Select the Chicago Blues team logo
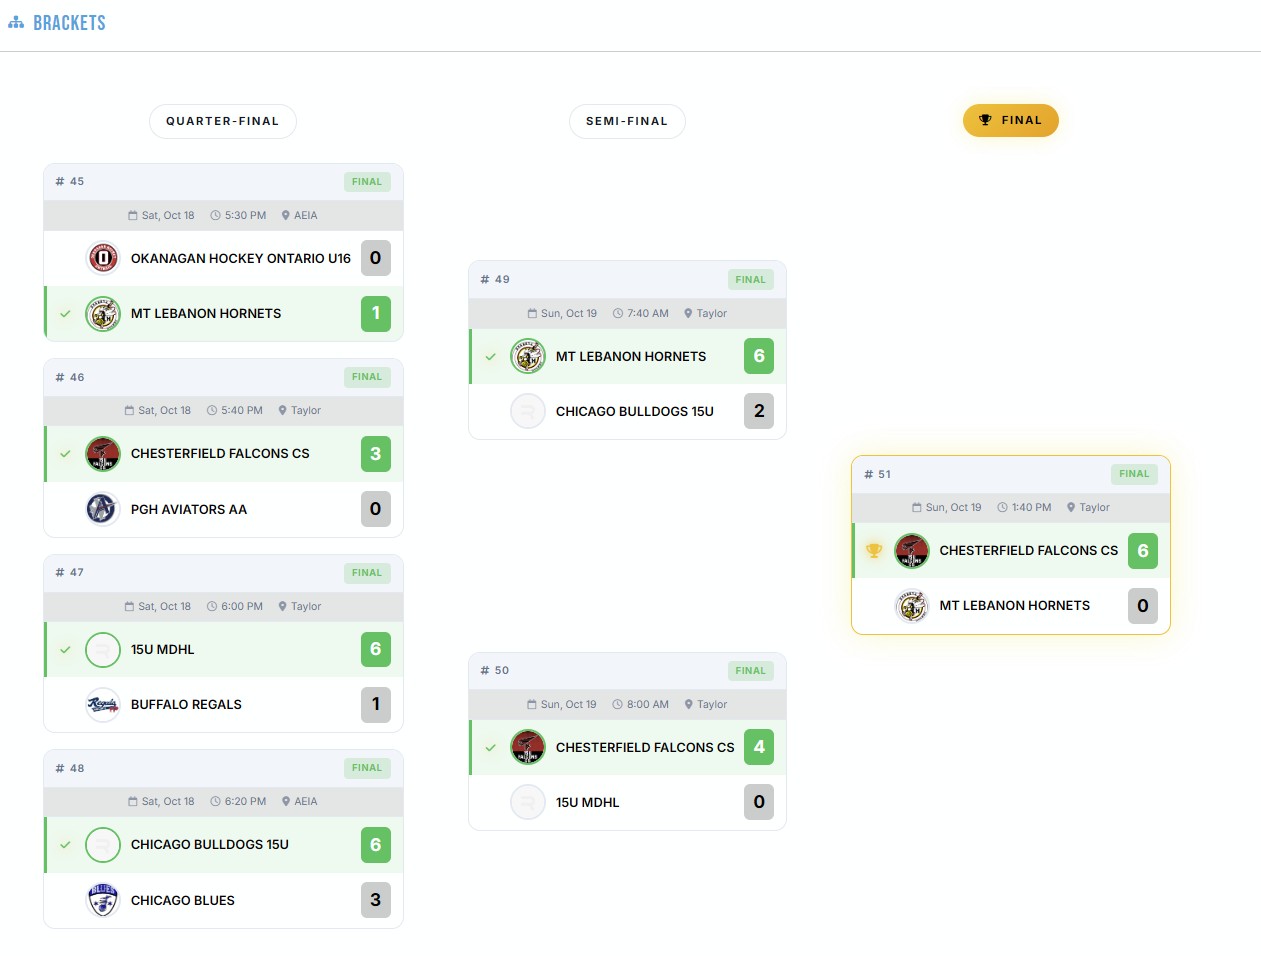This screenshot has height=956, width=1261. tap(102, 900)
